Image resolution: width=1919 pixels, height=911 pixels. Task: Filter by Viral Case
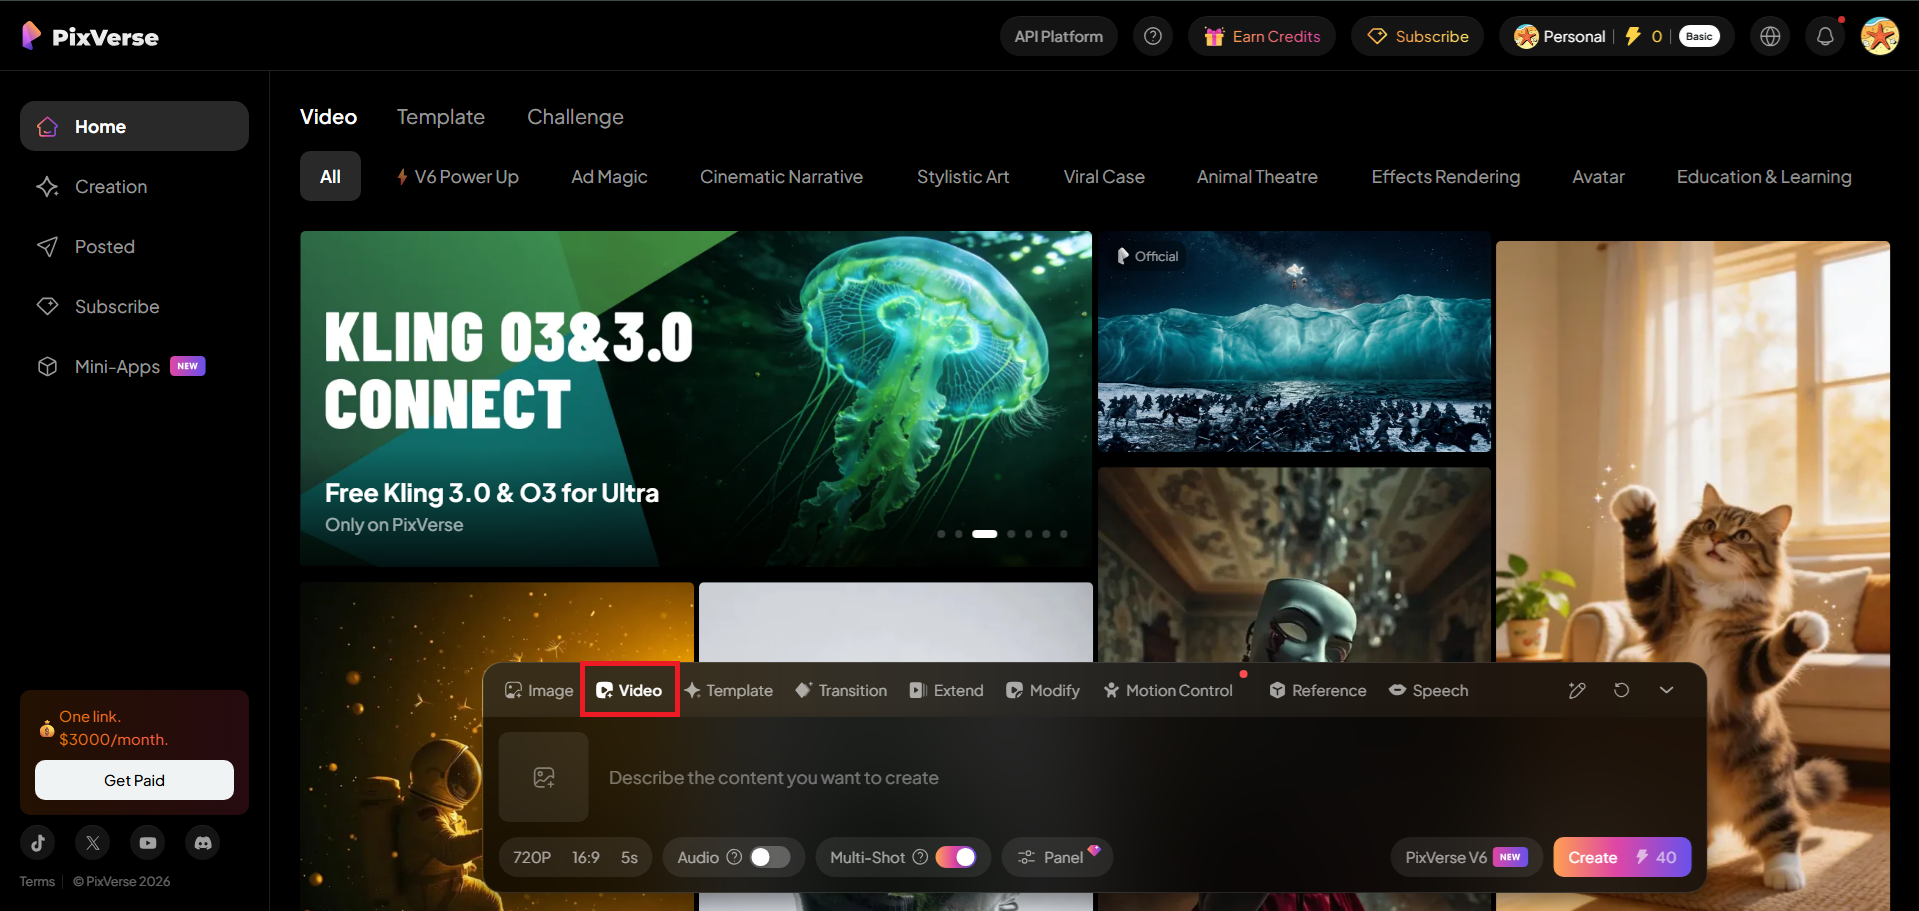coord(1104,176)
